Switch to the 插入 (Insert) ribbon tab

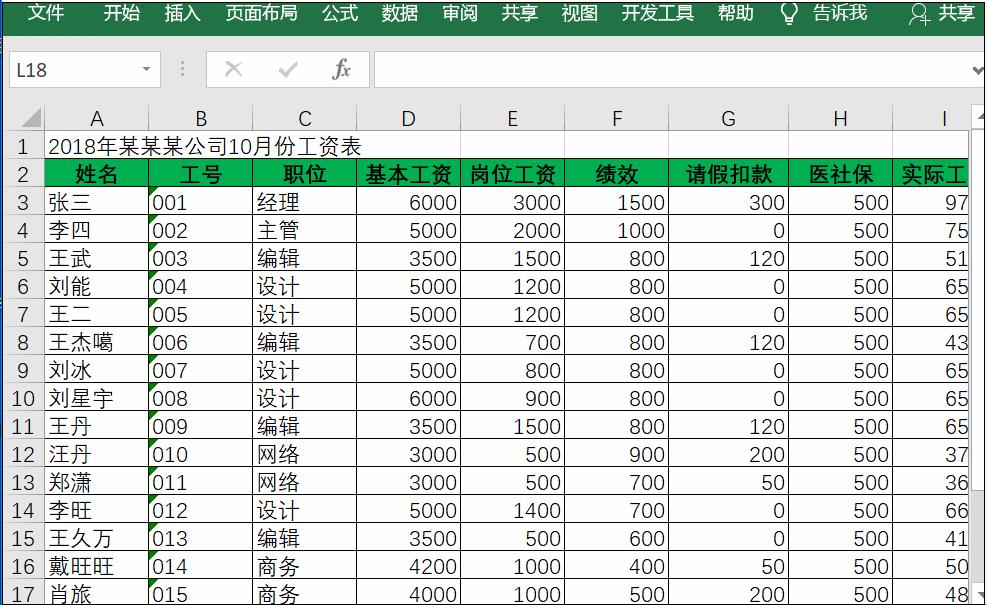pyautogui.click(x=181, y=15)
